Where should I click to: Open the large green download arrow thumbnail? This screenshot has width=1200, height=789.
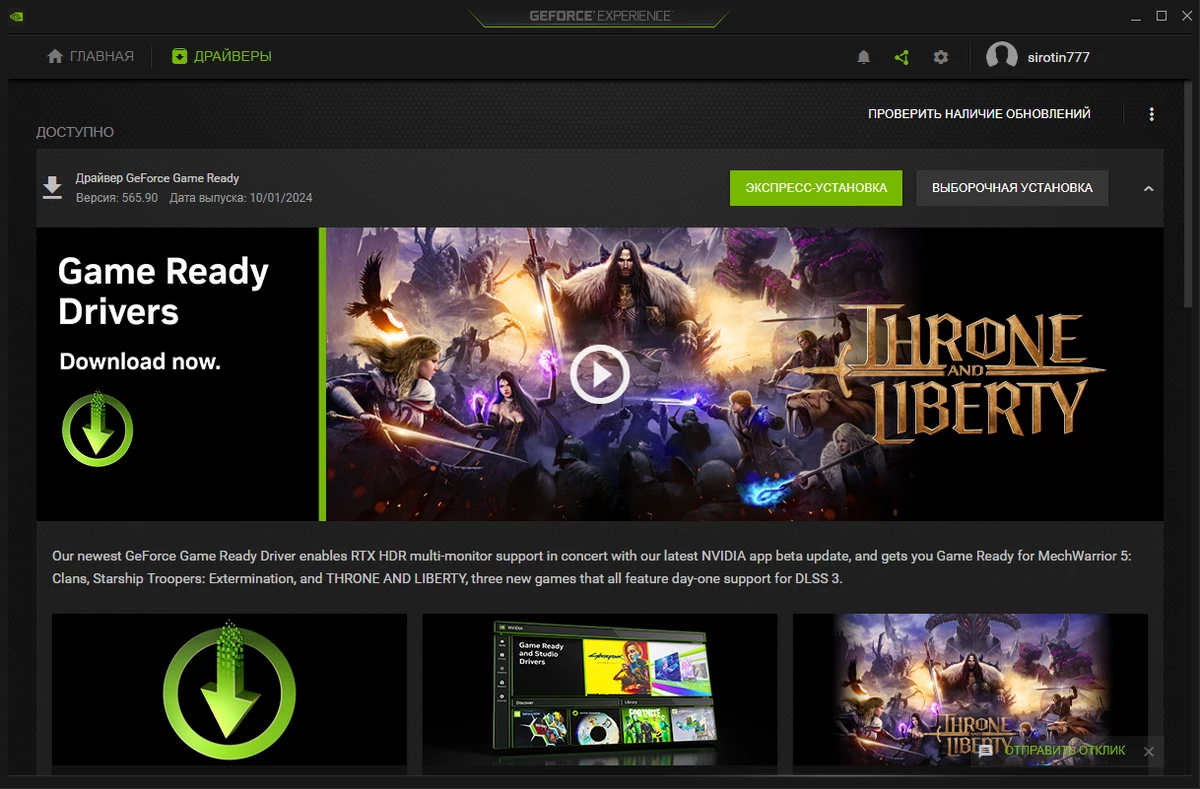click(x=229, y=689)
